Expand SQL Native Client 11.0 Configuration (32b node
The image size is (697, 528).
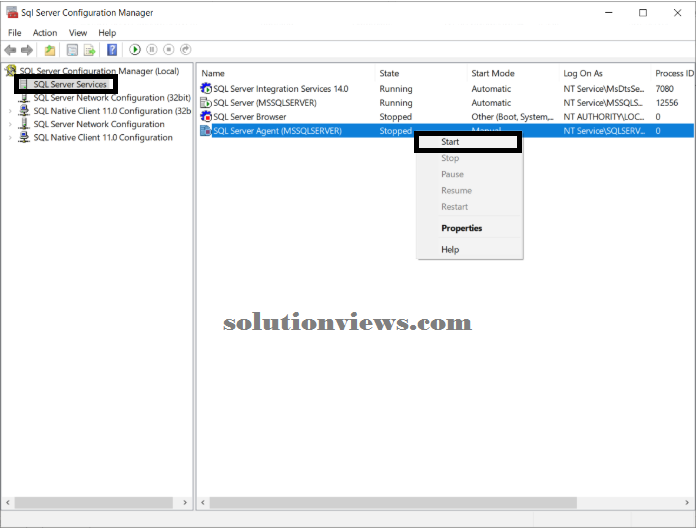pos(10,111)
